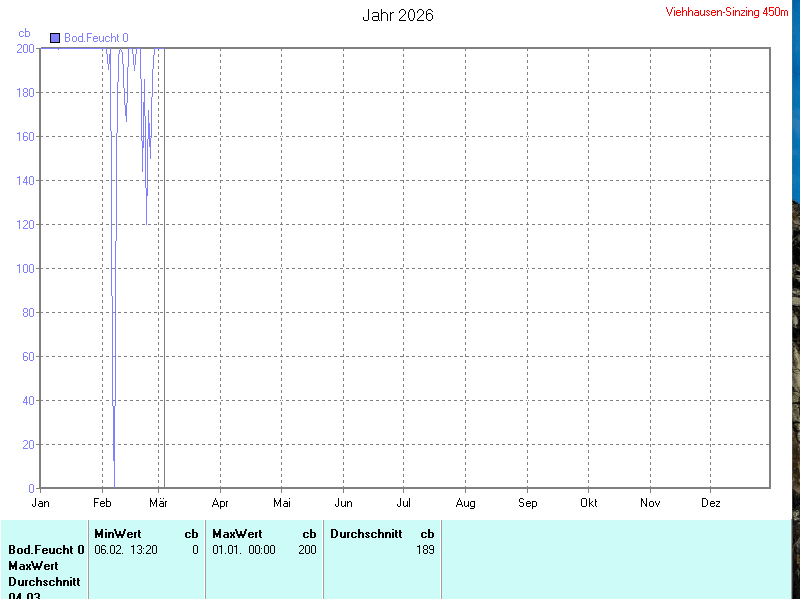
Task: Select the Bod.Feucht 0 legend text
Action: coord(96,38)
